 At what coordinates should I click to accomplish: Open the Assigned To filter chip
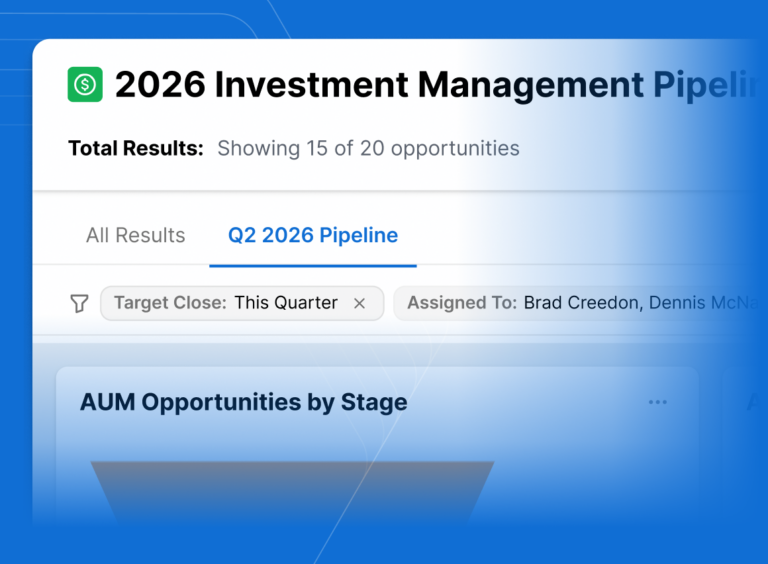pos(580,303)
